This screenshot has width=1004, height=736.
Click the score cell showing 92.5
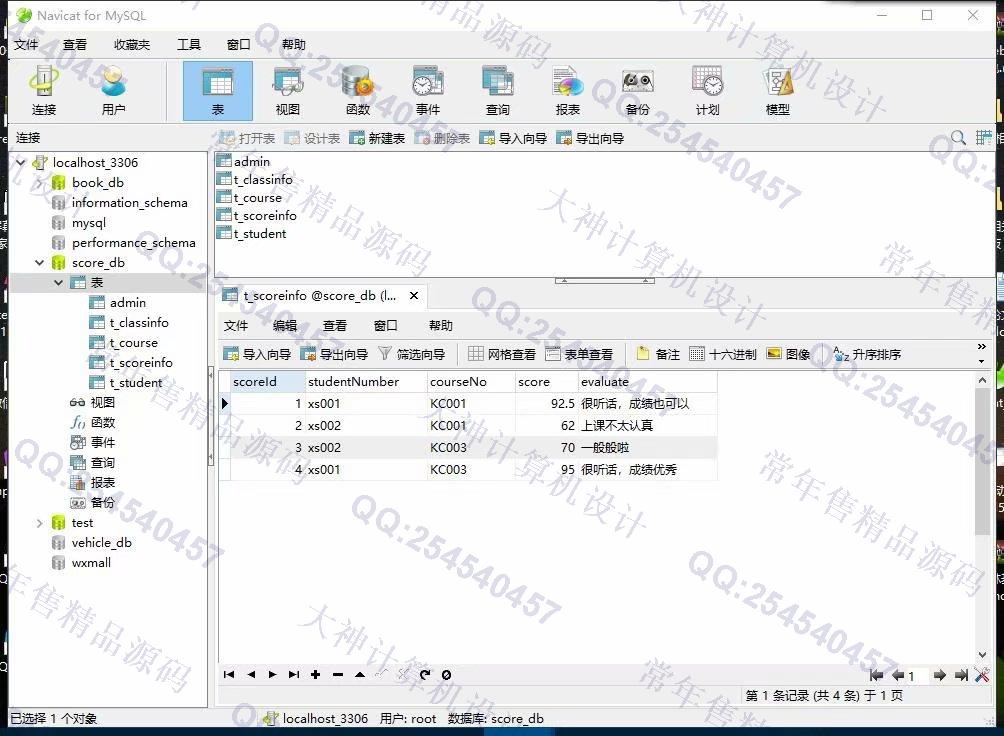point(547,404)
